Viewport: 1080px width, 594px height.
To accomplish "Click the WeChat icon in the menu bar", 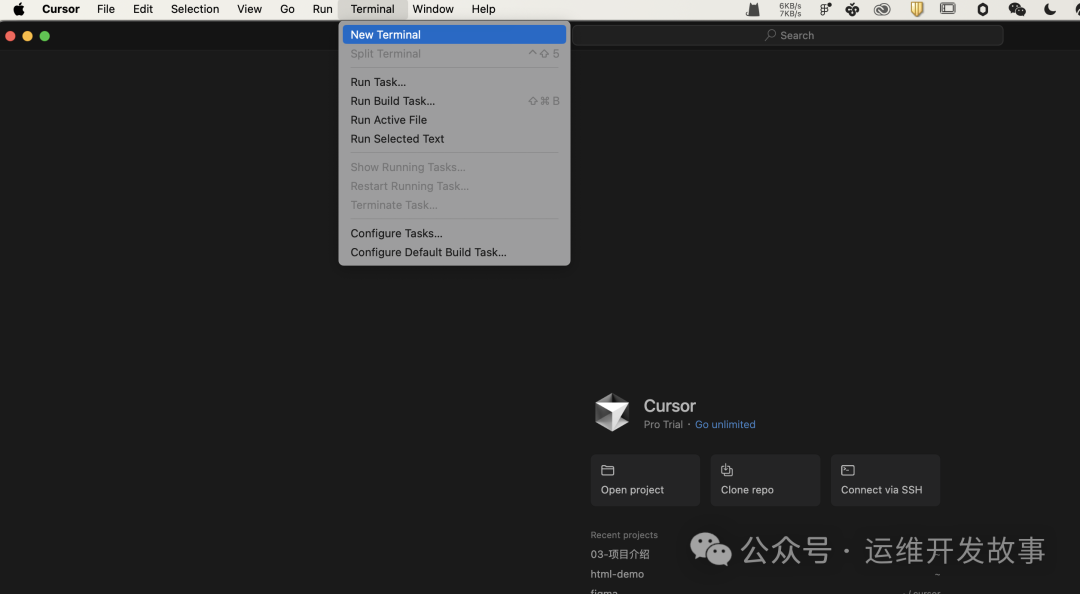I will point(1017,9).
